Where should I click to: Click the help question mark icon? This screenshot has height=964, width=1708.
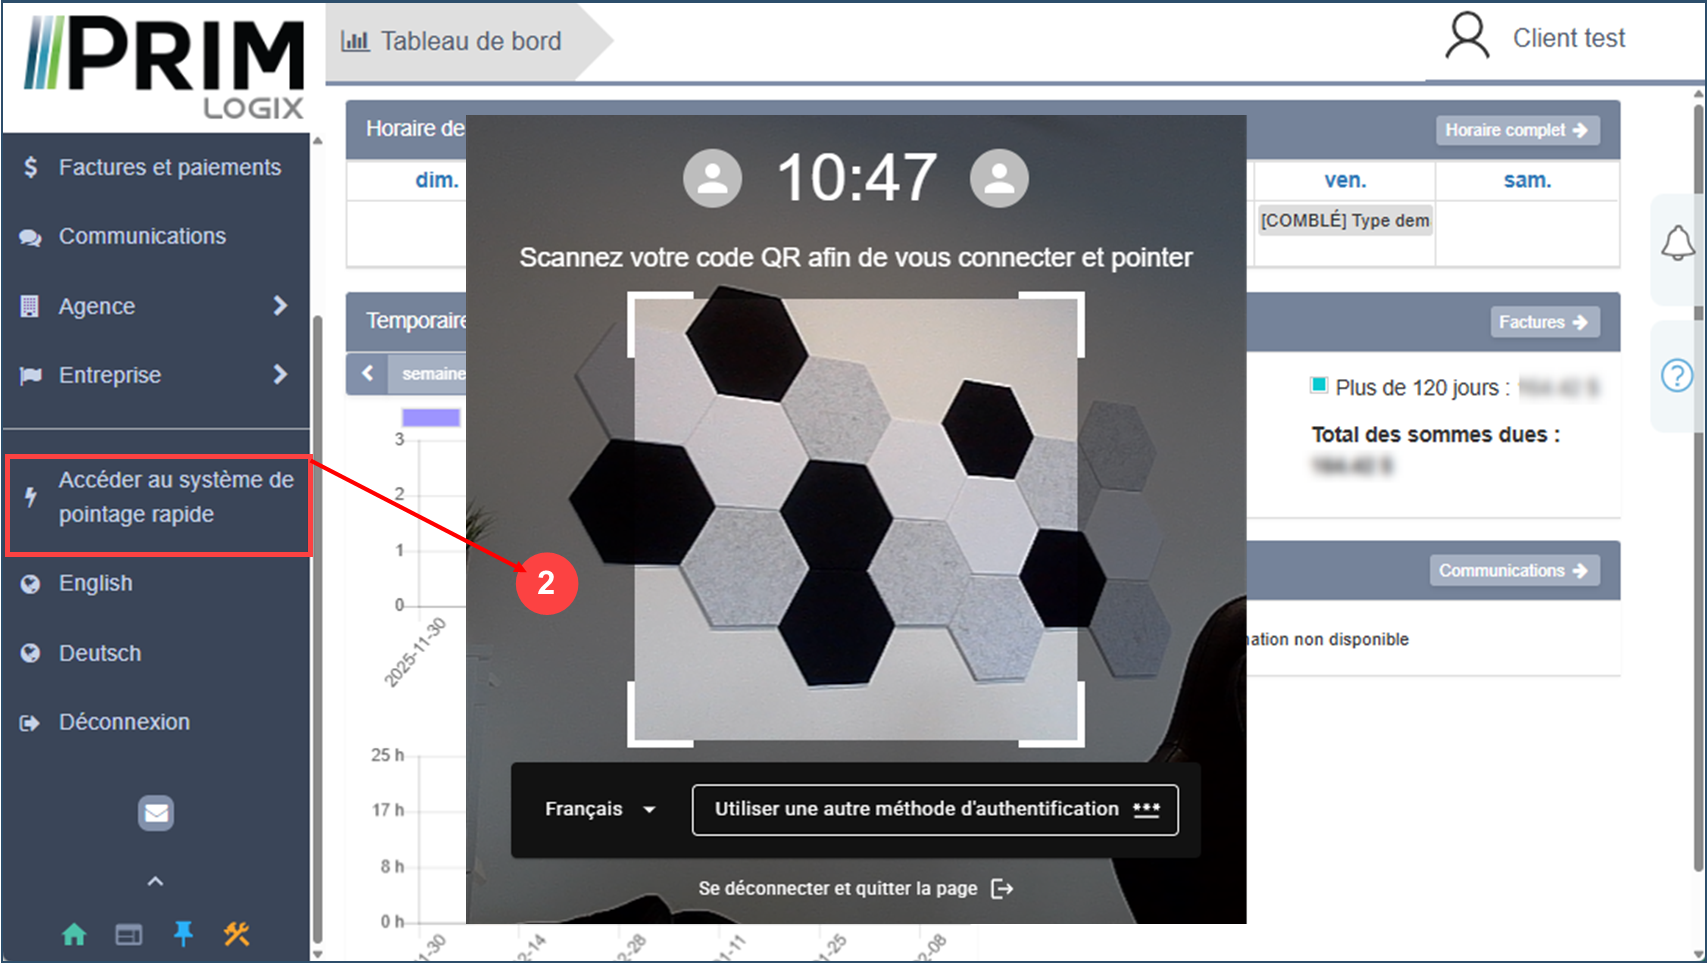click(x=1677, y=376)
